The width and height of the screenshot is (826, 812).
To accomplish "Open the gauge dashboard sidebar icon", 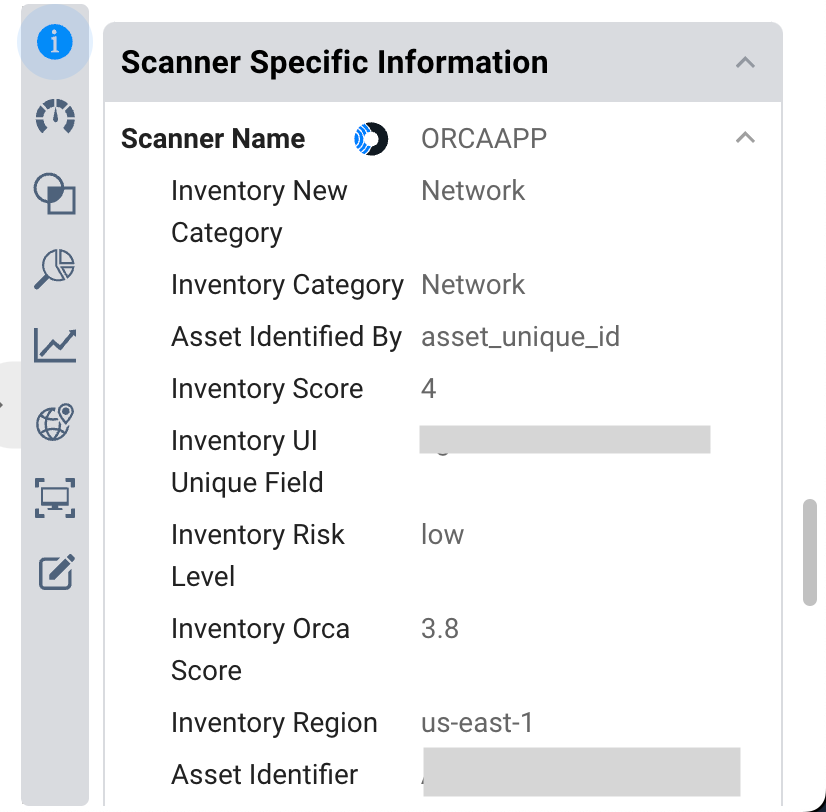I will [x=55, y=116].
